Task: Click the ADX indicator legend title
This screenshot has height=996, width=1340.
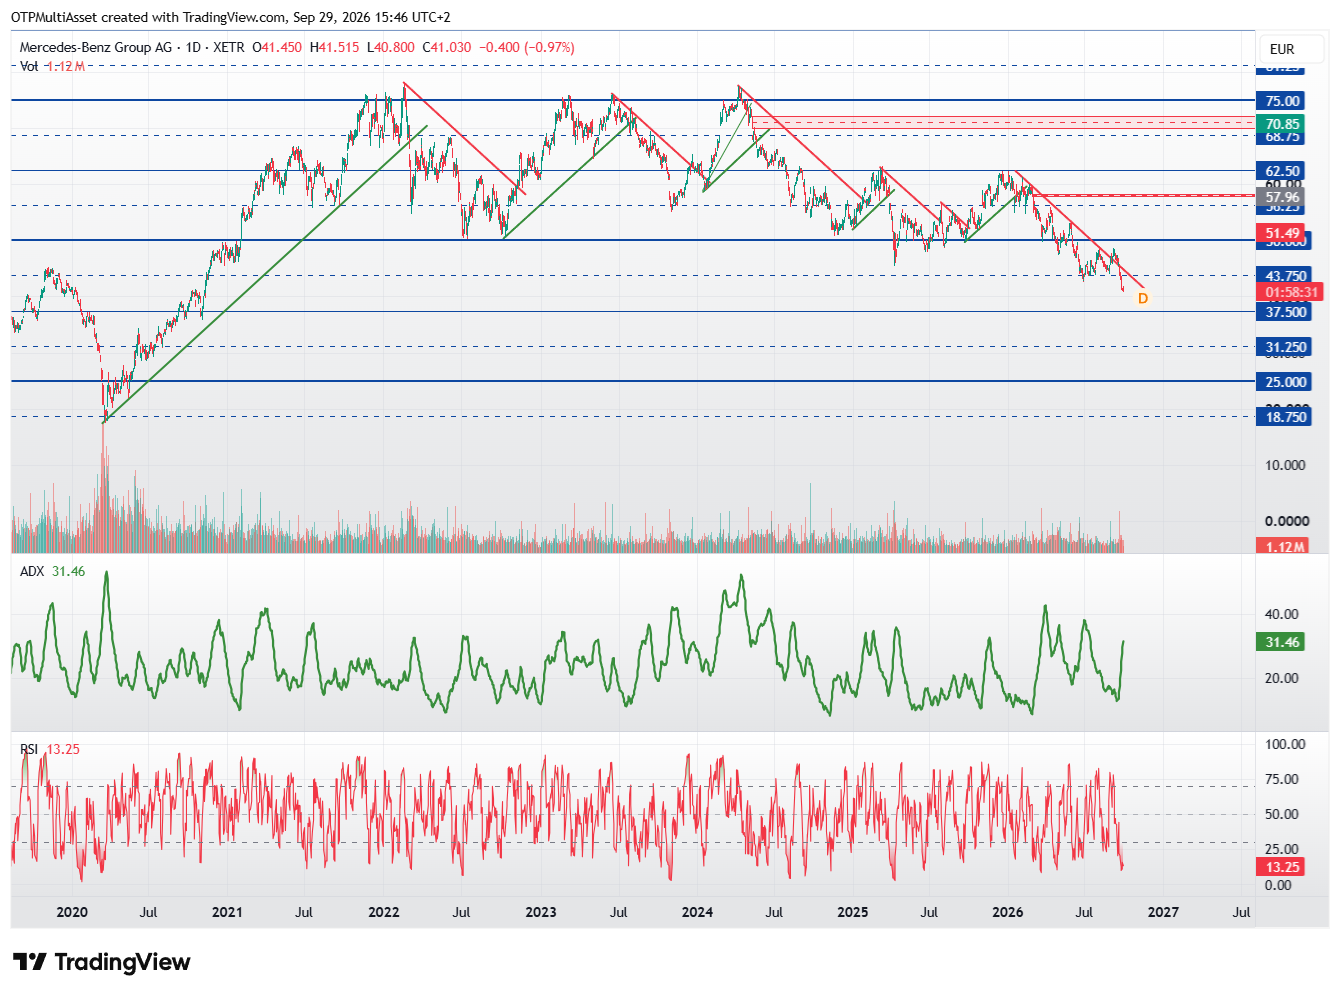Action: point(32,571)
